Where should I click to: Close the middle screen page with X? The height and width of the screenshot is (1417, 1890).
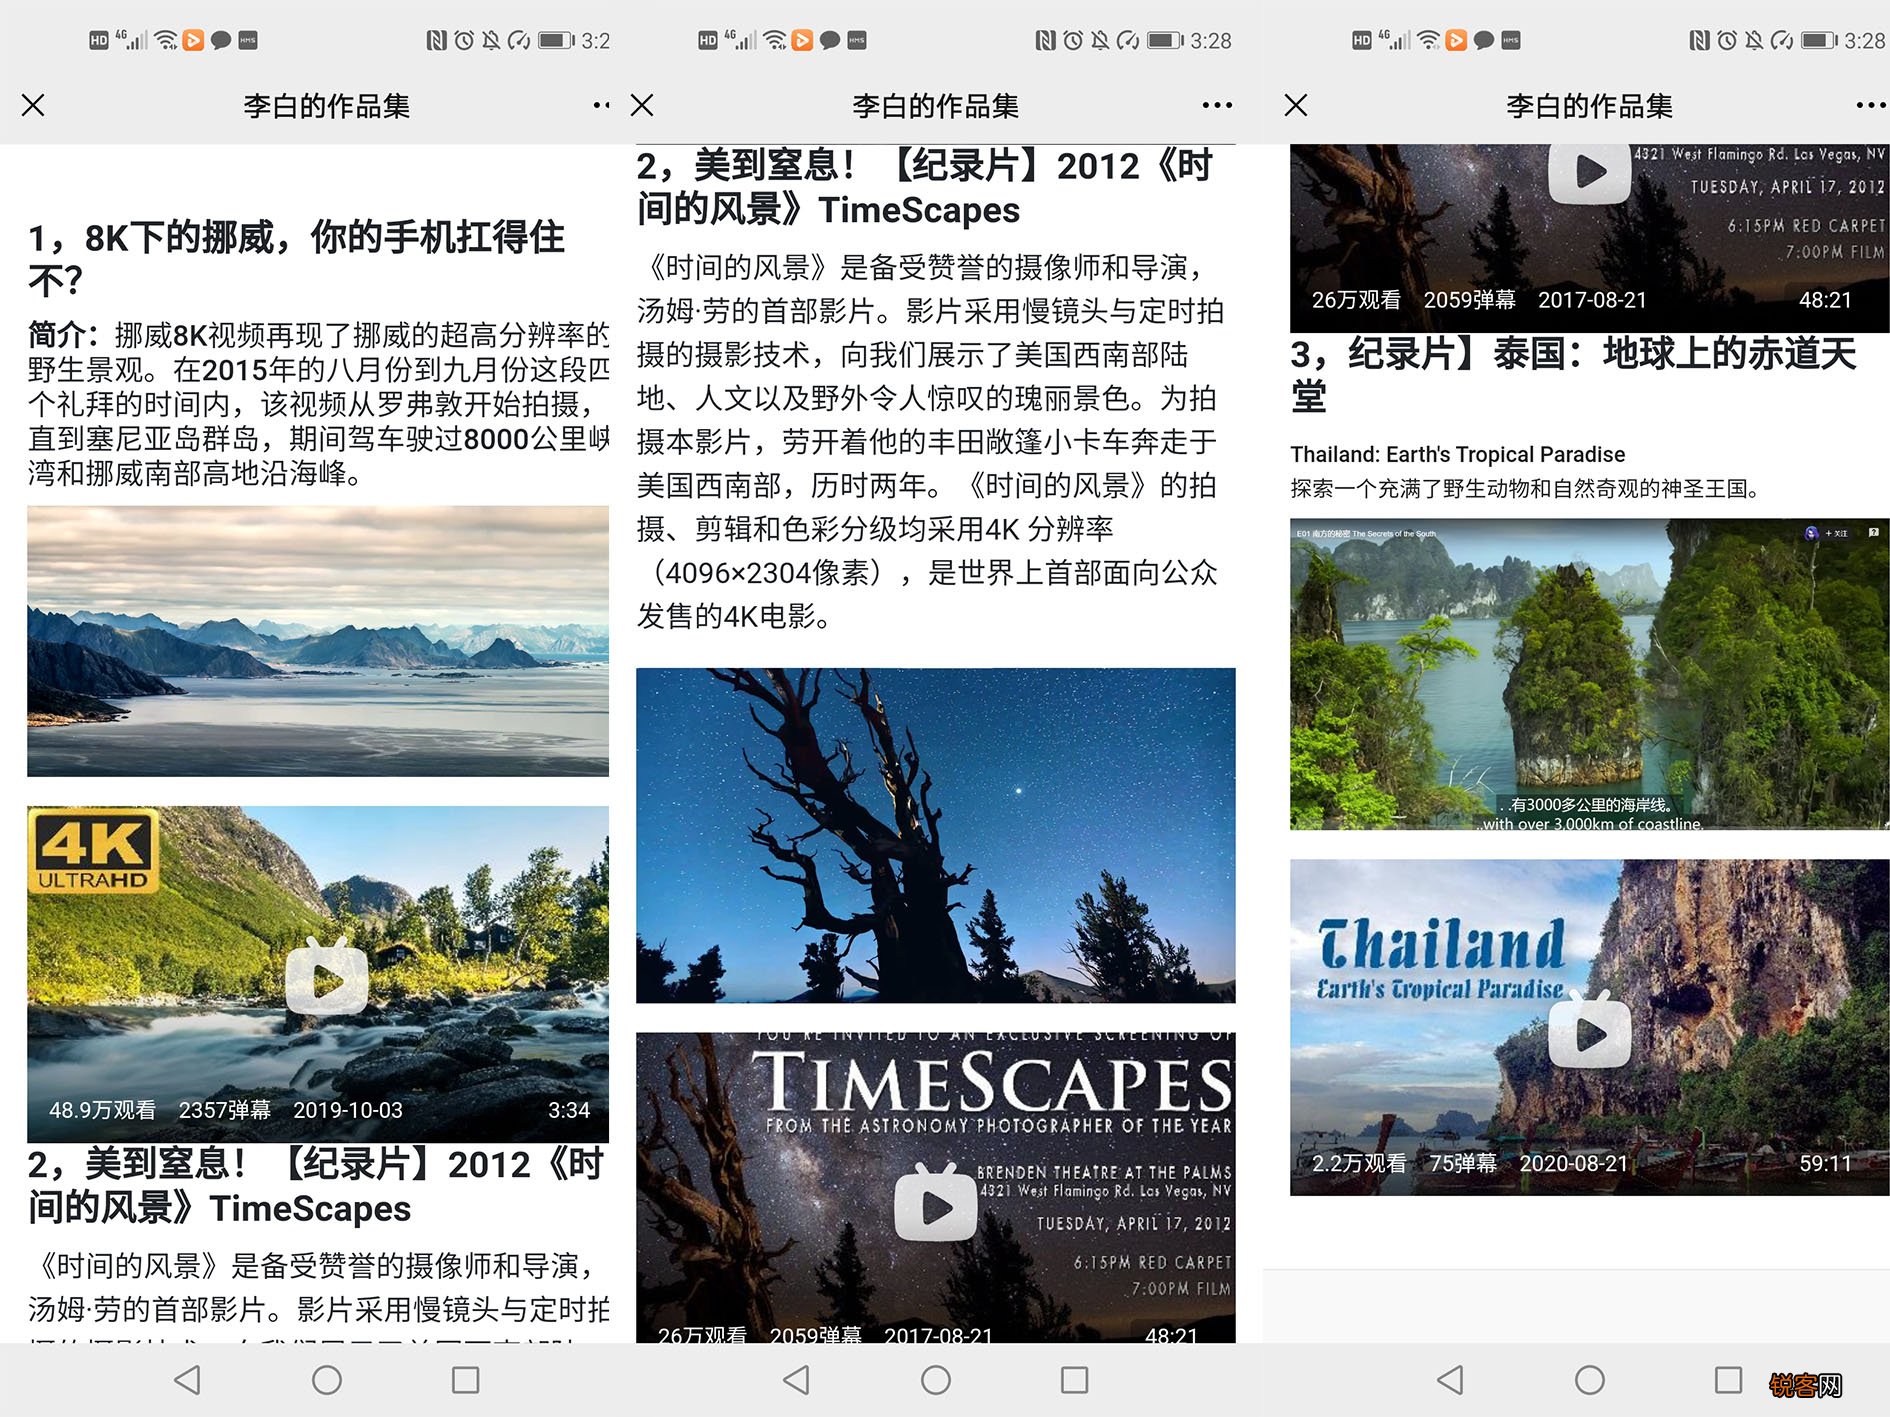(643, 105)
